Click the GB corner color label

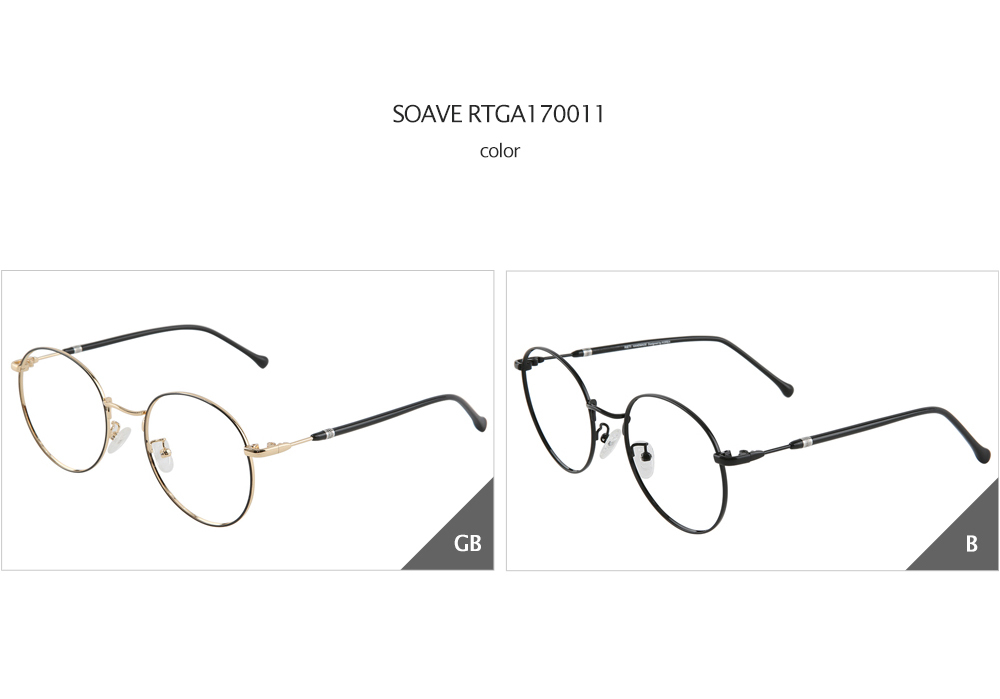(467, 543)
